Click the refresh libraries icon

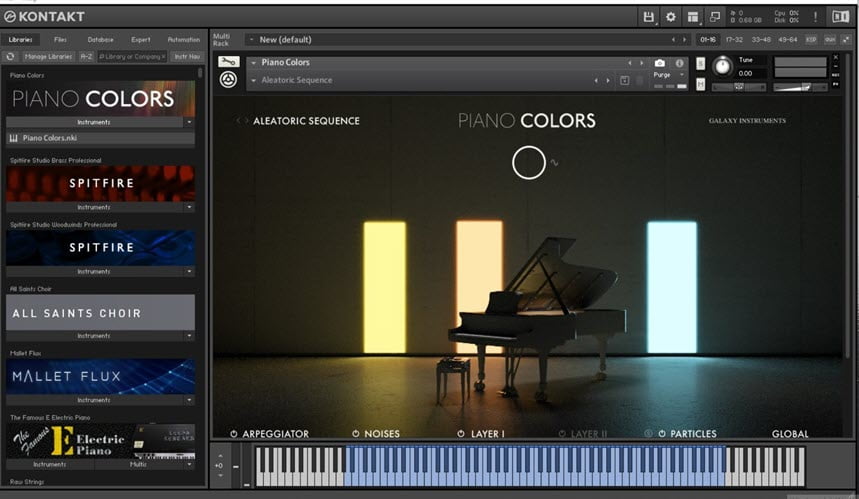[x=10, y=56]
